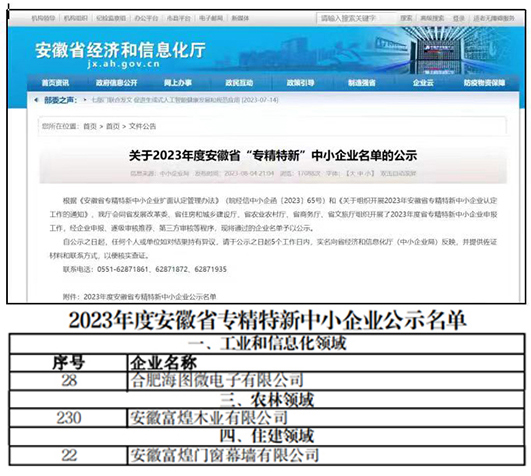Open the 机构组织 top link
This screenshot has height=476, width=531.
click(x=76, y=18)
